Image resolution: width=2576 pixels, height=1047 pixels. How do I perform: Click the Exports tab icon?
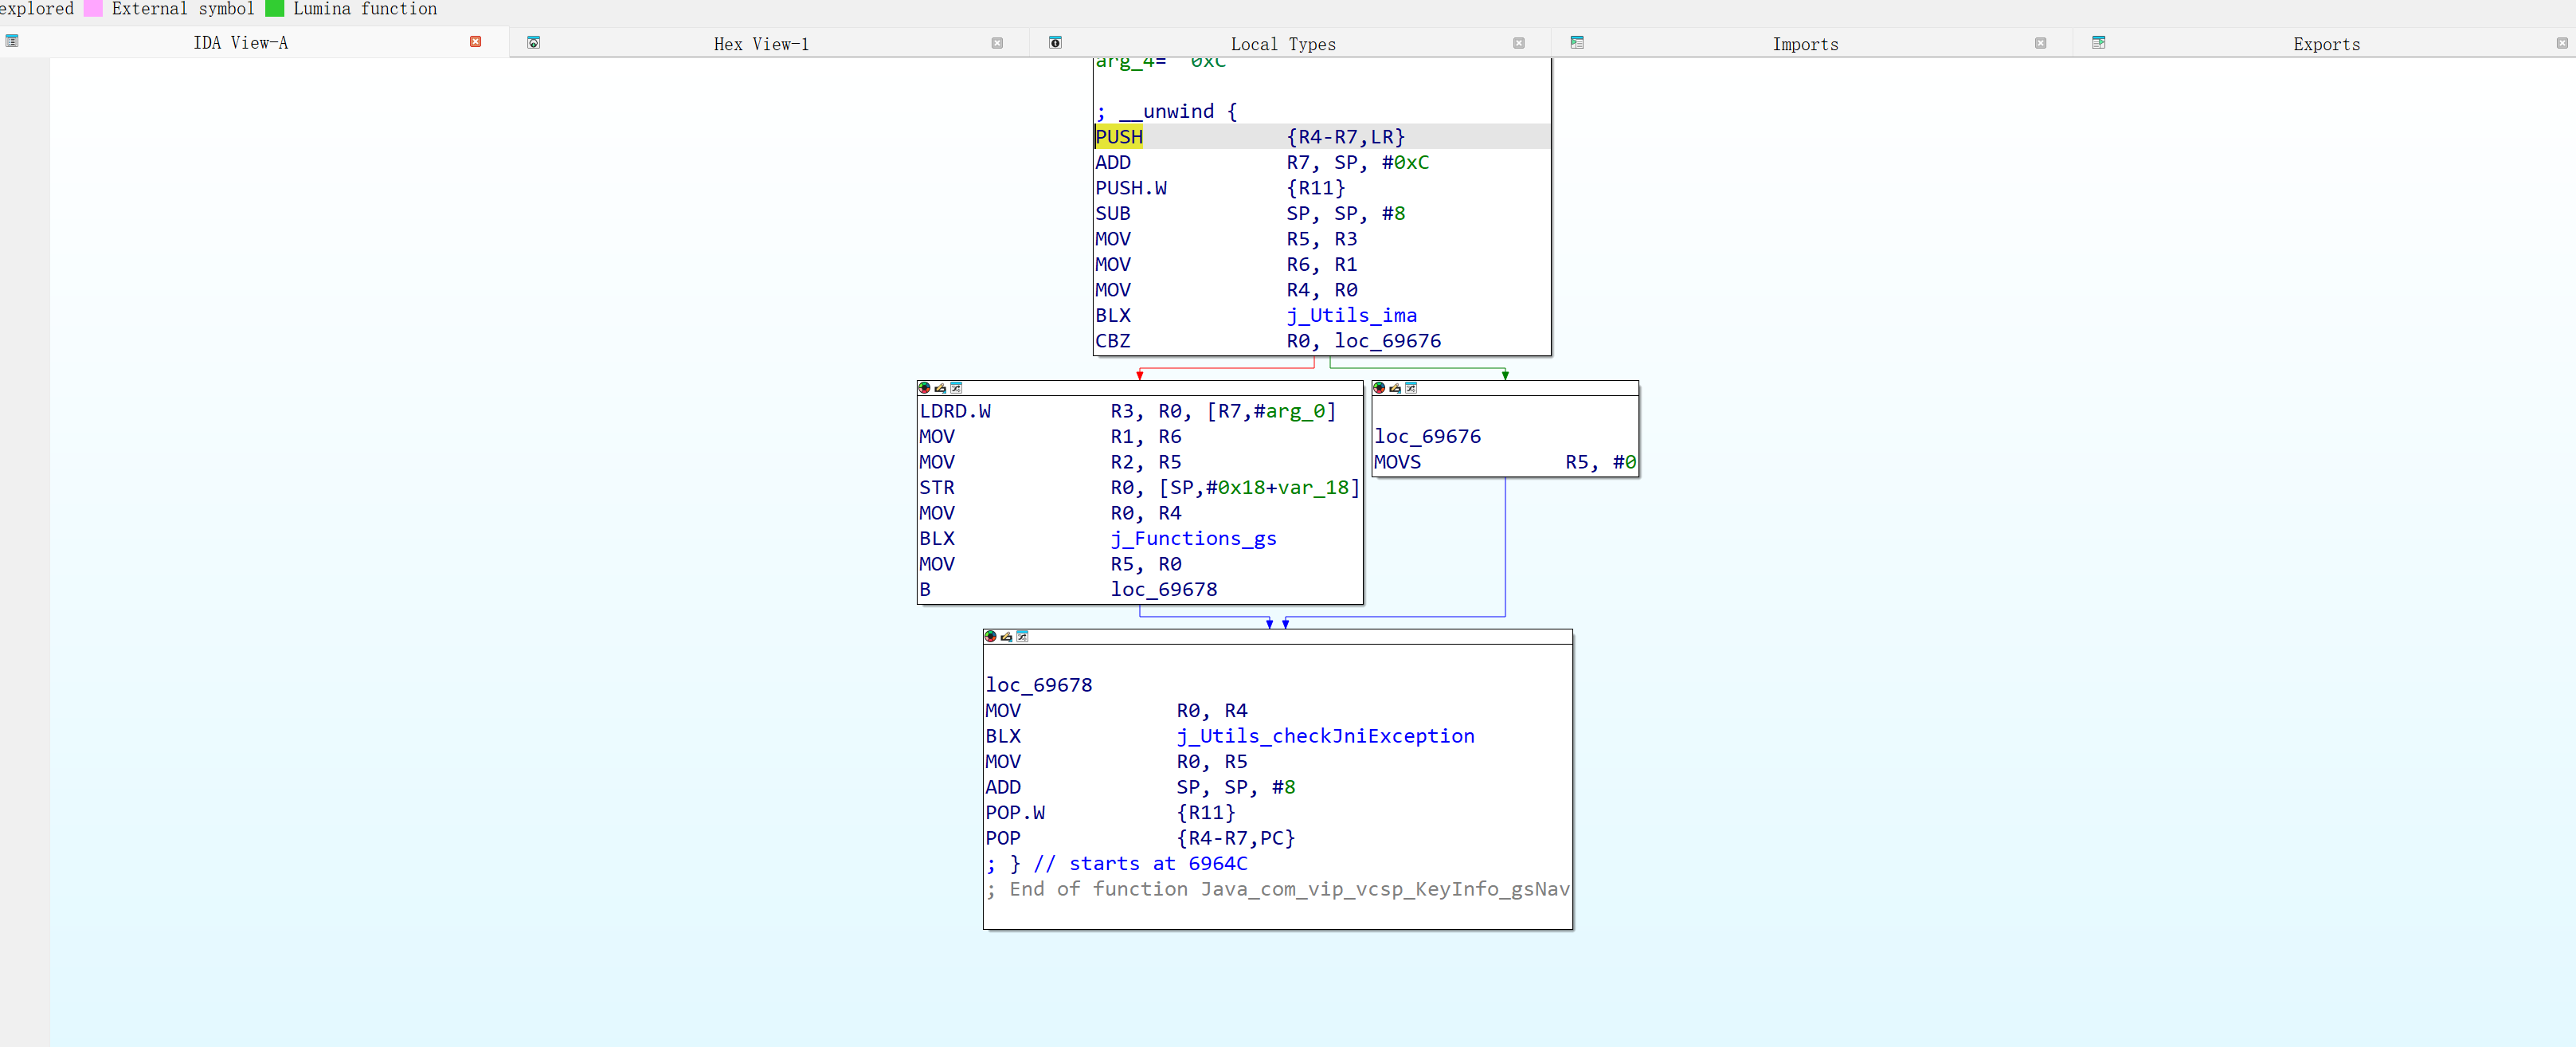pos(2099,43)
